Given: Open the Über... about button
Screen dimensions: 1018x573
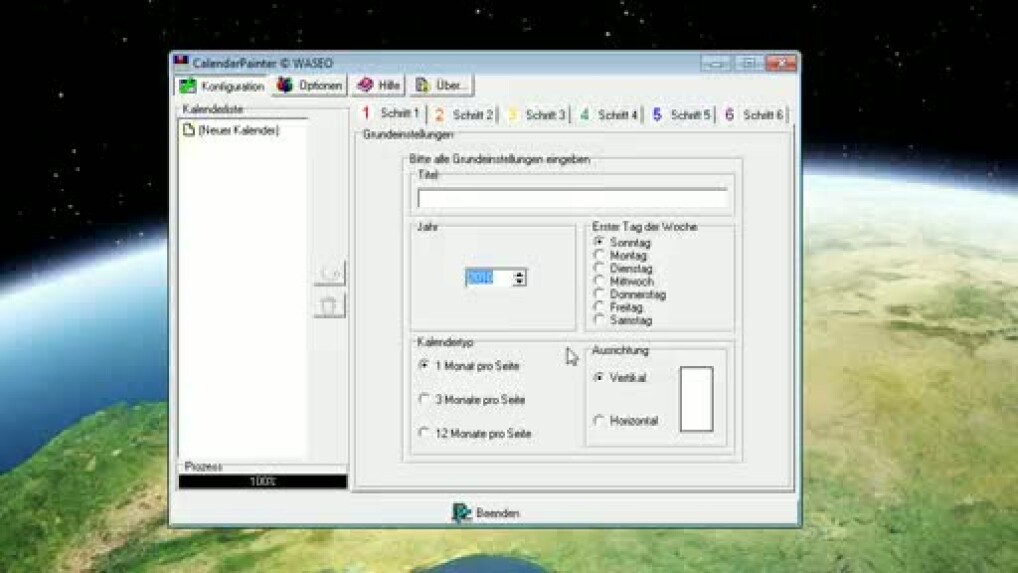Looking at the screenshot, I should click(441, 86).
